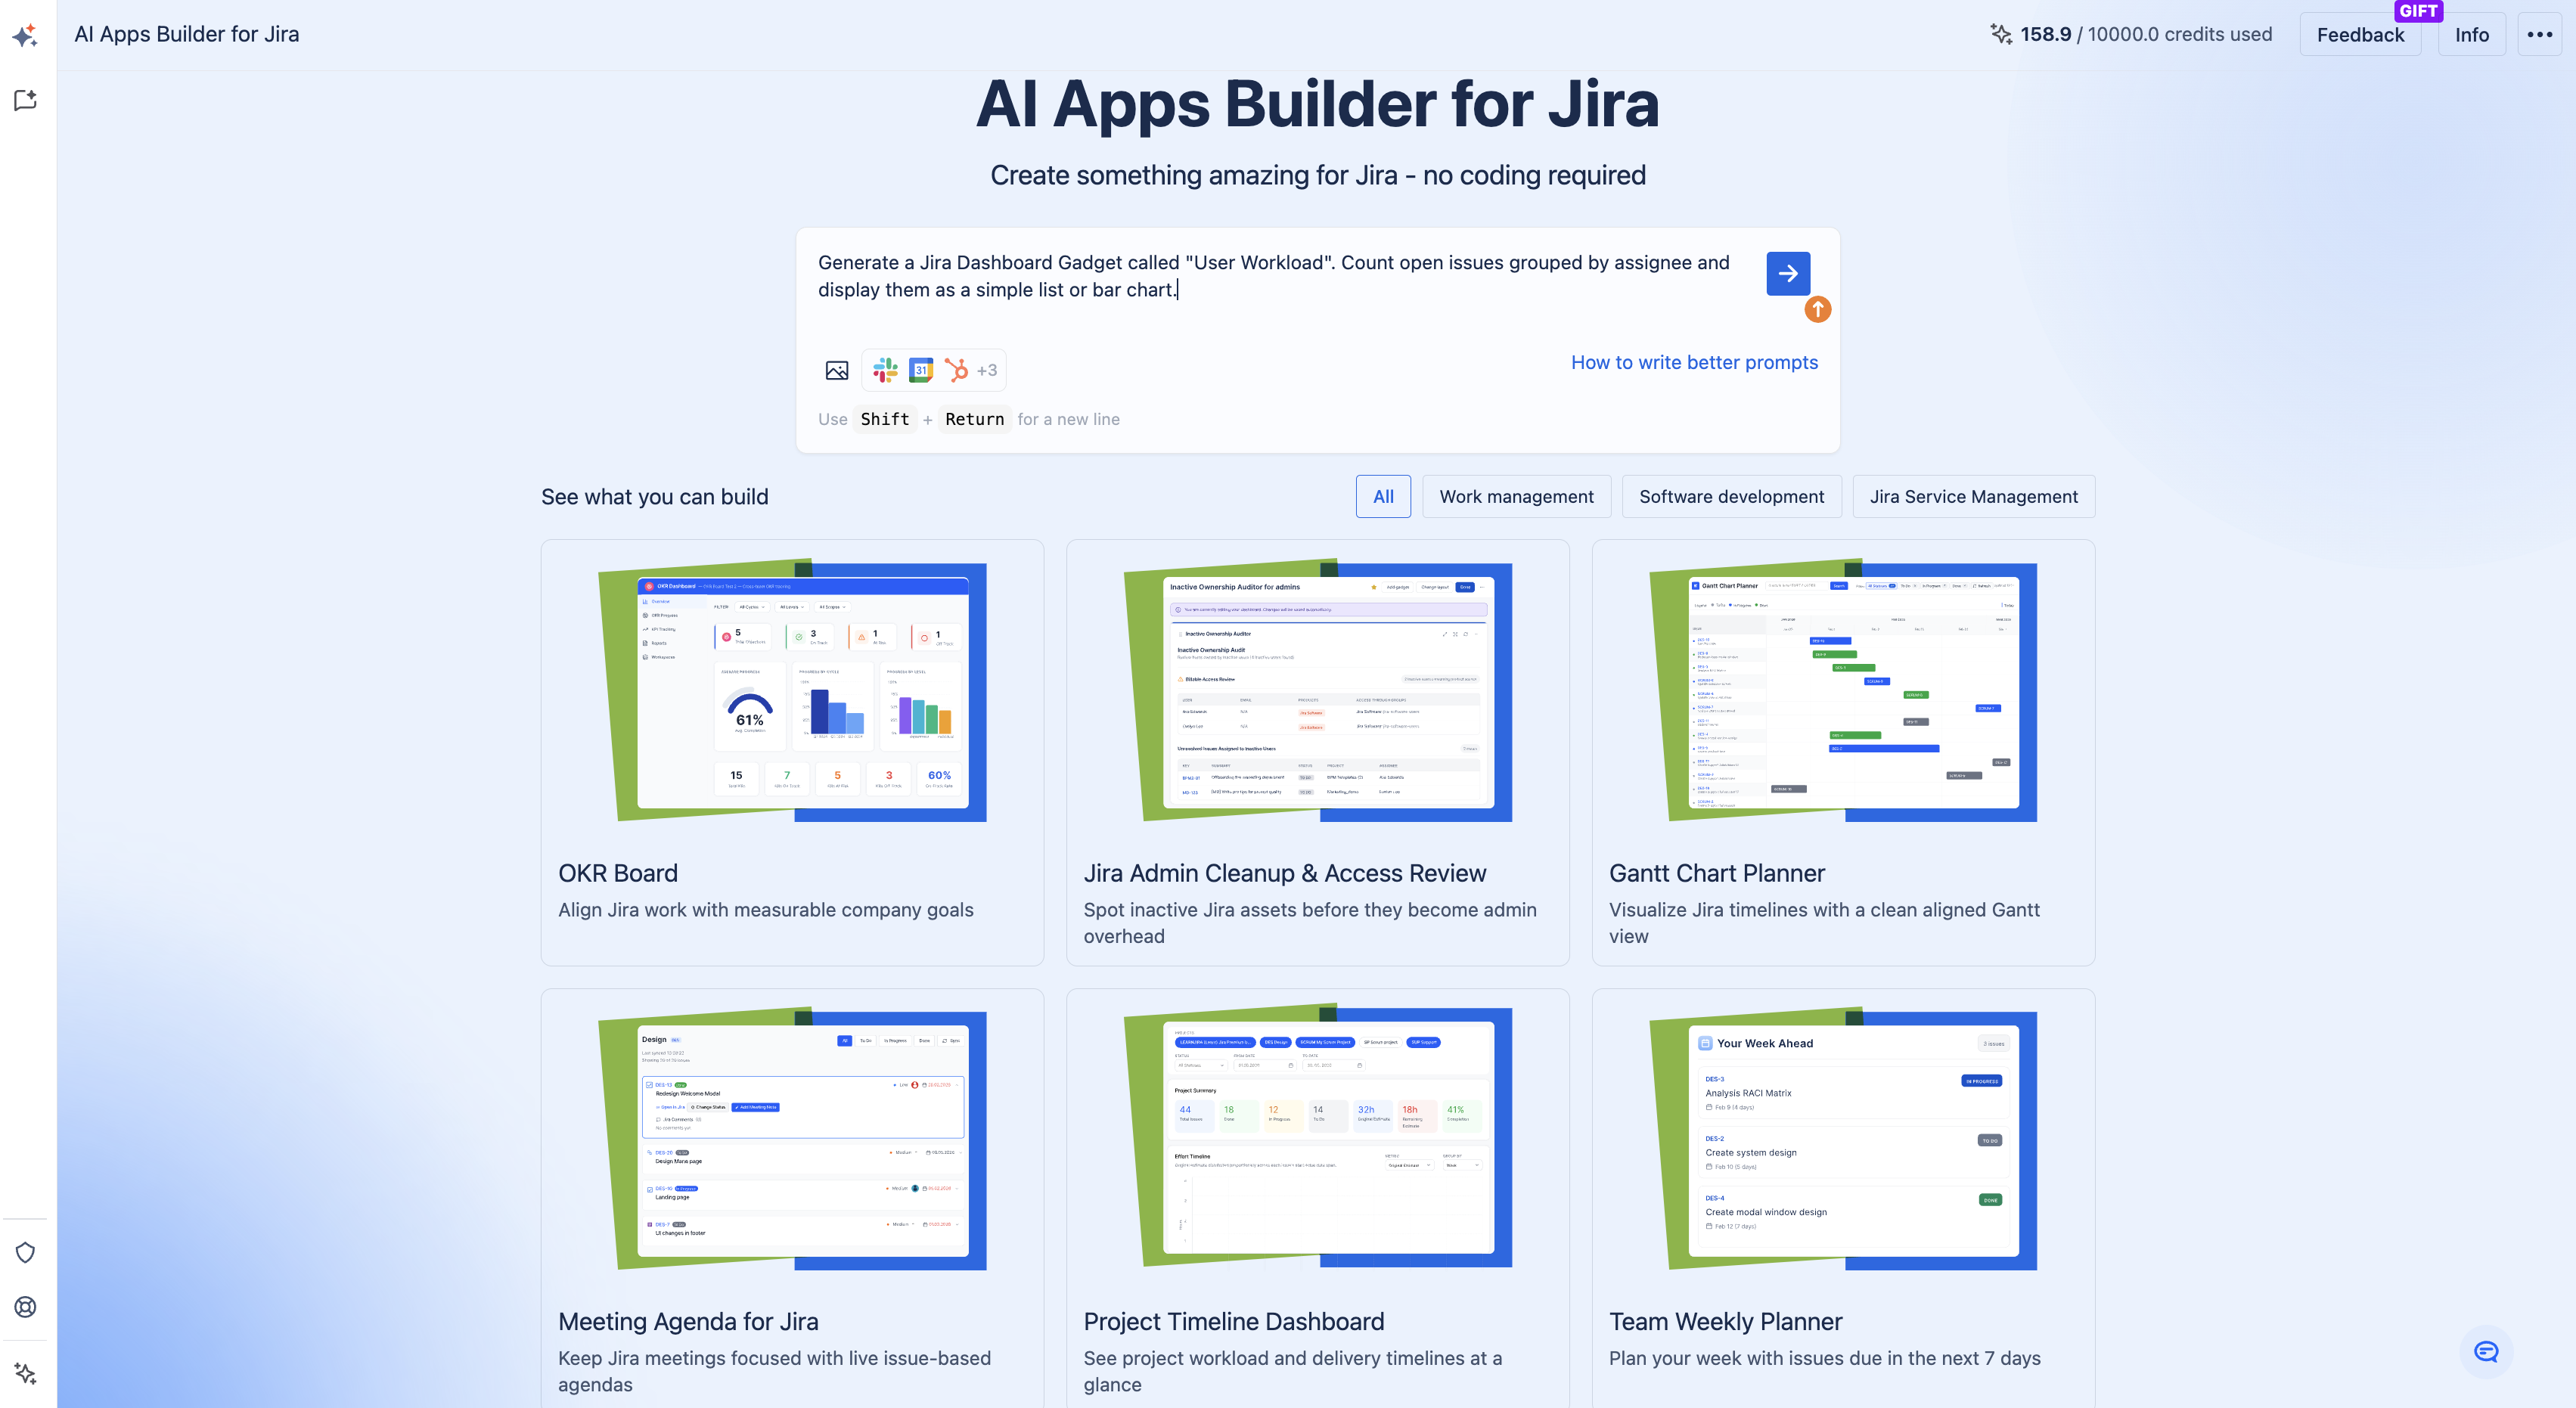This screenshot has width=2576, height=1408.
Task: Click the OKR Board card title
Action: point(618,873)
